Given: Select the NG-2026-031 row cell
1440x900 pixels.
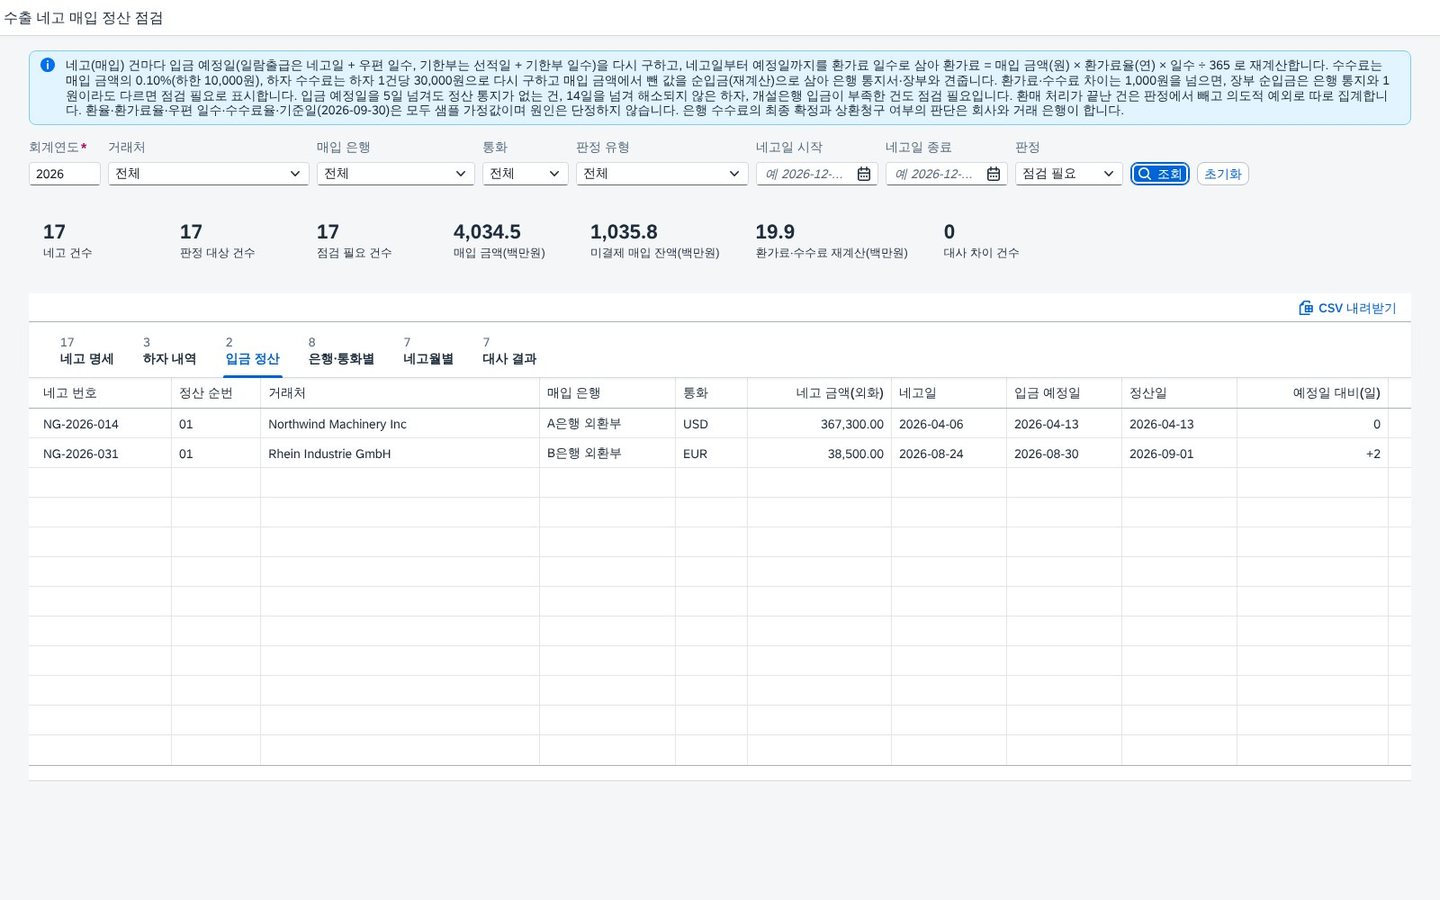Looking at the screenshot, I should pyautogui.click(x=100, y=454).
